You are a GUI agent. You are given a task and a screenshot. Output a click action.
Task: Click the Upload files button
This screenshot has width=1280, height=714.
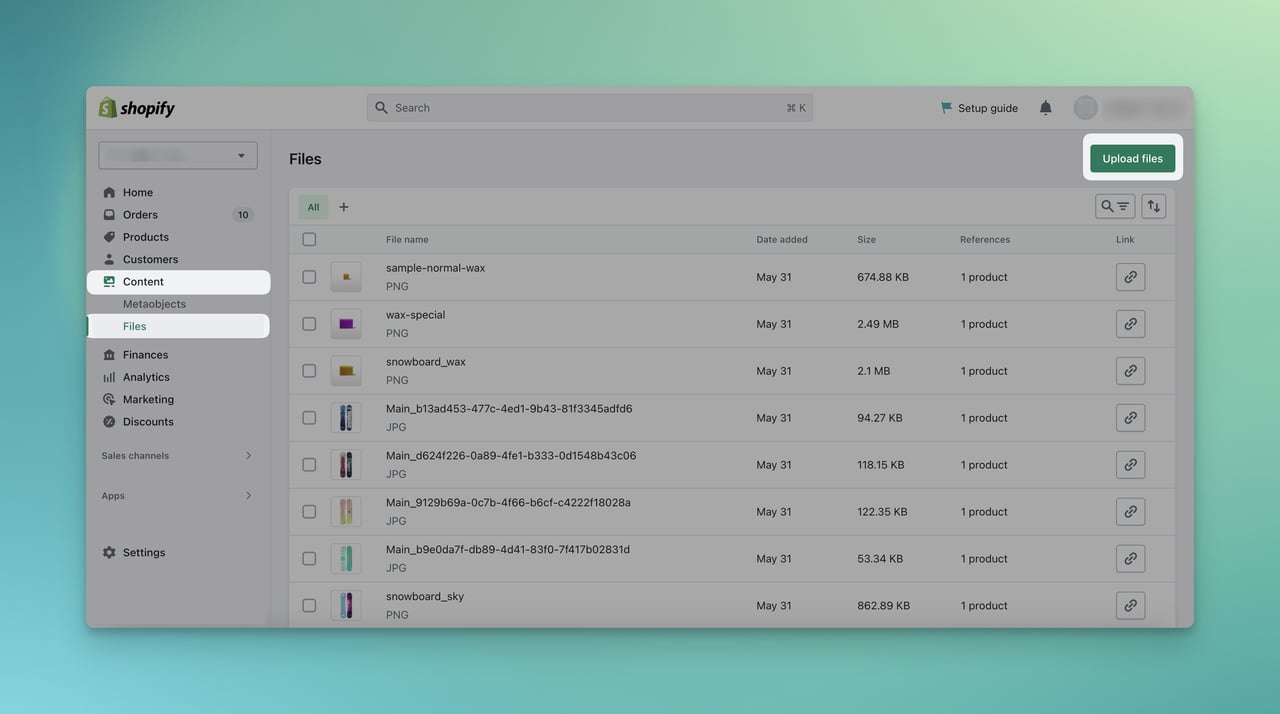[x=1133, y=158]
